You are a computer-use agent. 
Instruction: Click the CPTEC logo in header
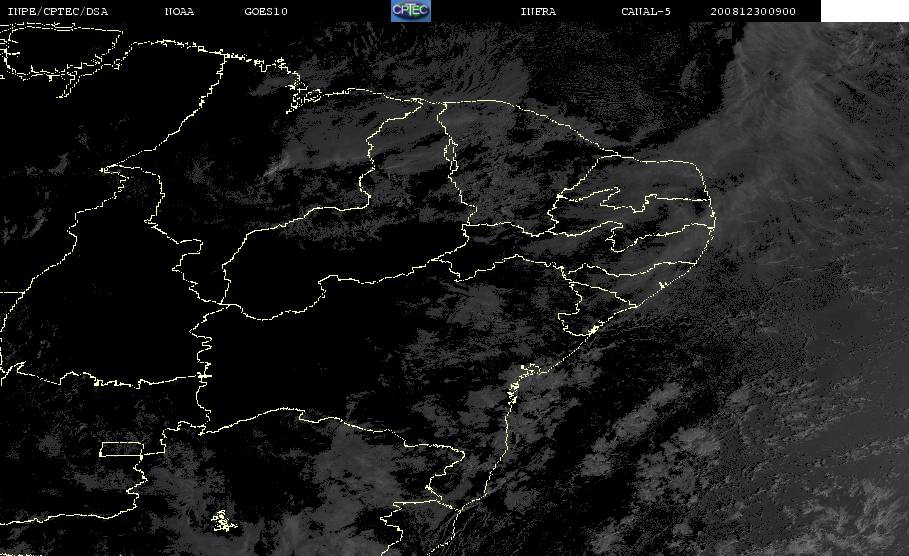pos(411,10)
